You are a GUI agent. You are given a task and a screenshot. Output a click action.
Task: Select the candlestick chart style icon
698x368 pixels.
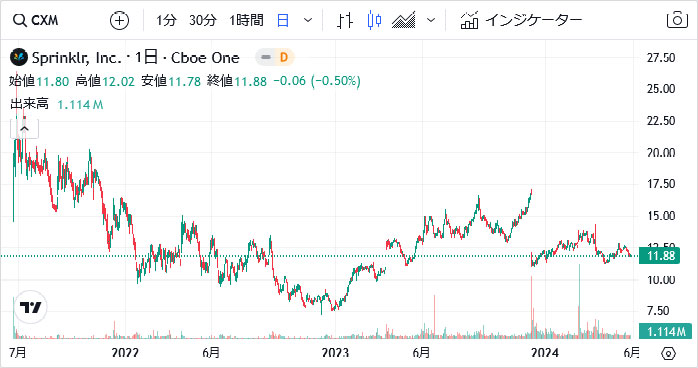click(374, 20)
